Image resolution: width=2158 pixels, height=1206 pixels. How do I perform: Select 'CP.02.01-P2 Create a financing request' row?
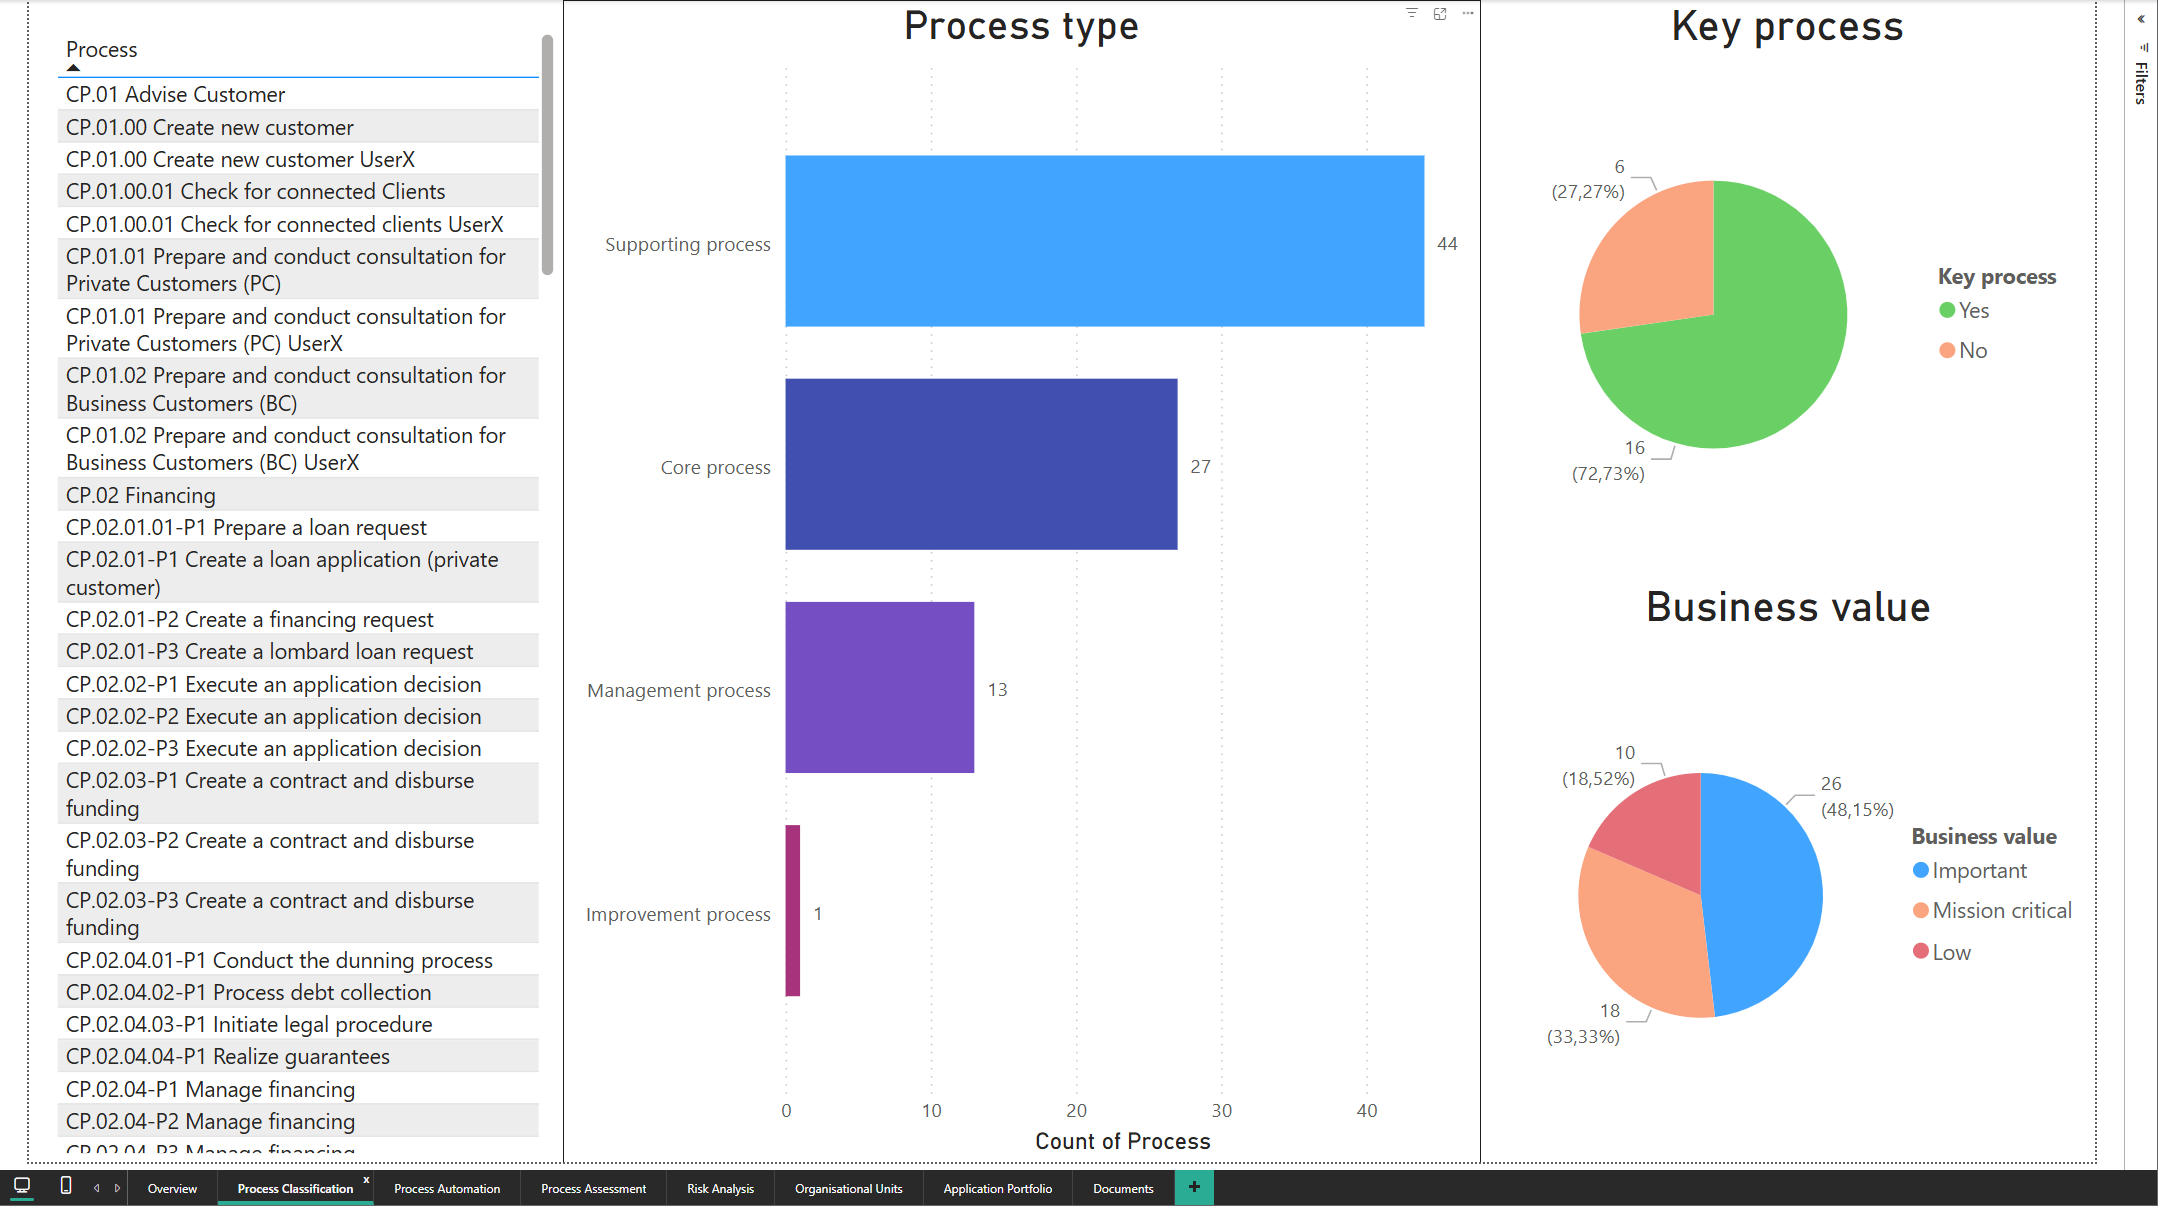(x=298, y=619)
